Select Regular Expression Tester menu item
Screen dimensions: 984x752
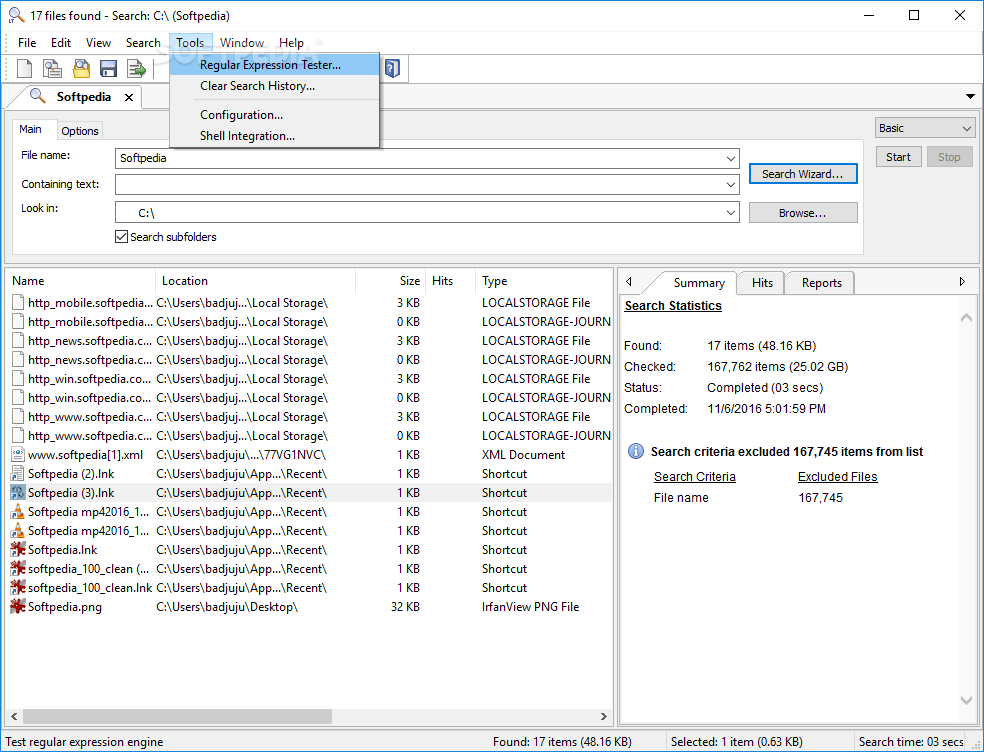[274, 65]
